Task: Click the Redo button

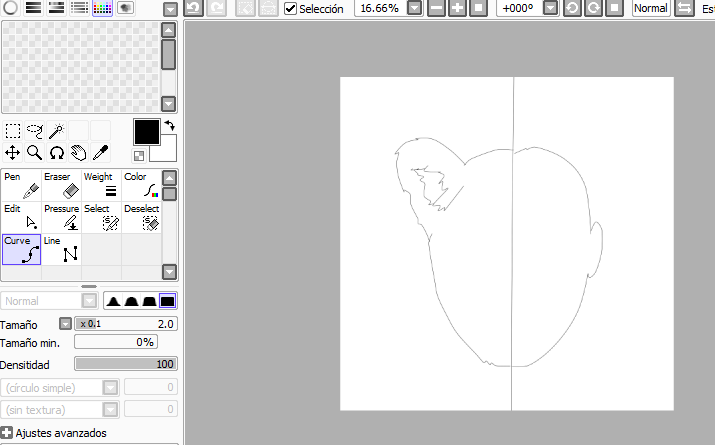Action: [216, 8]
